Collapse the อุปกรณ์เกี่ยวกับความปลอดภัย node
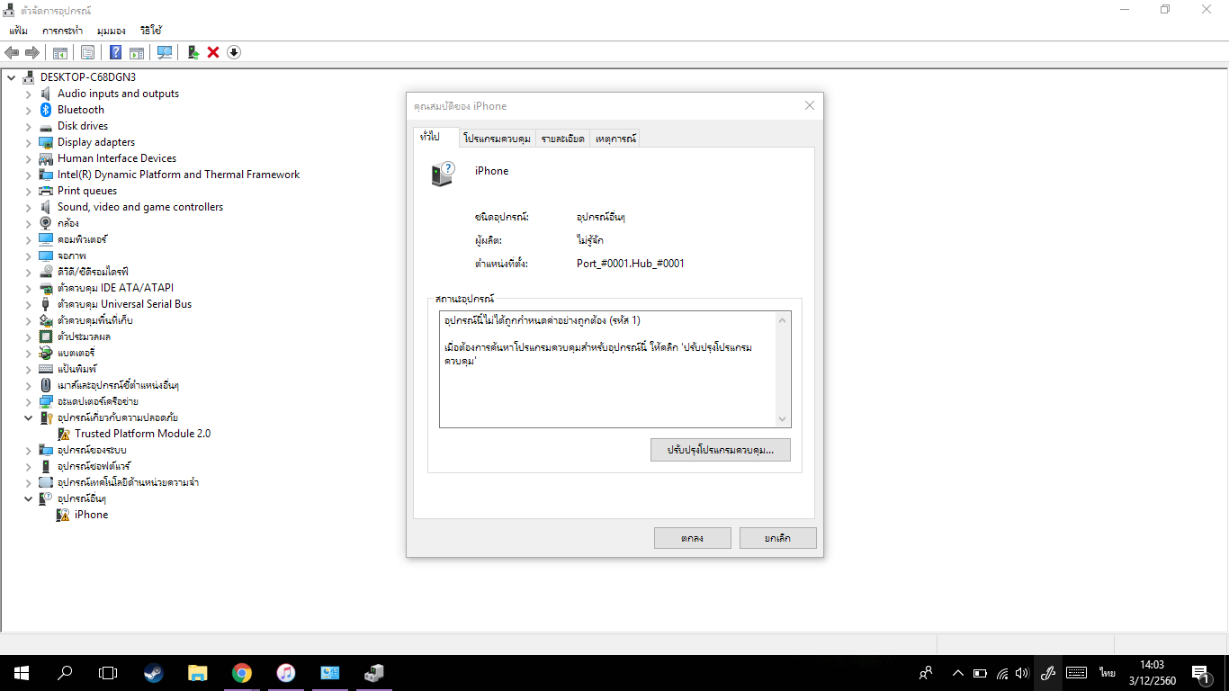The height and width of the screenshot is (691, 1229). 29,418
